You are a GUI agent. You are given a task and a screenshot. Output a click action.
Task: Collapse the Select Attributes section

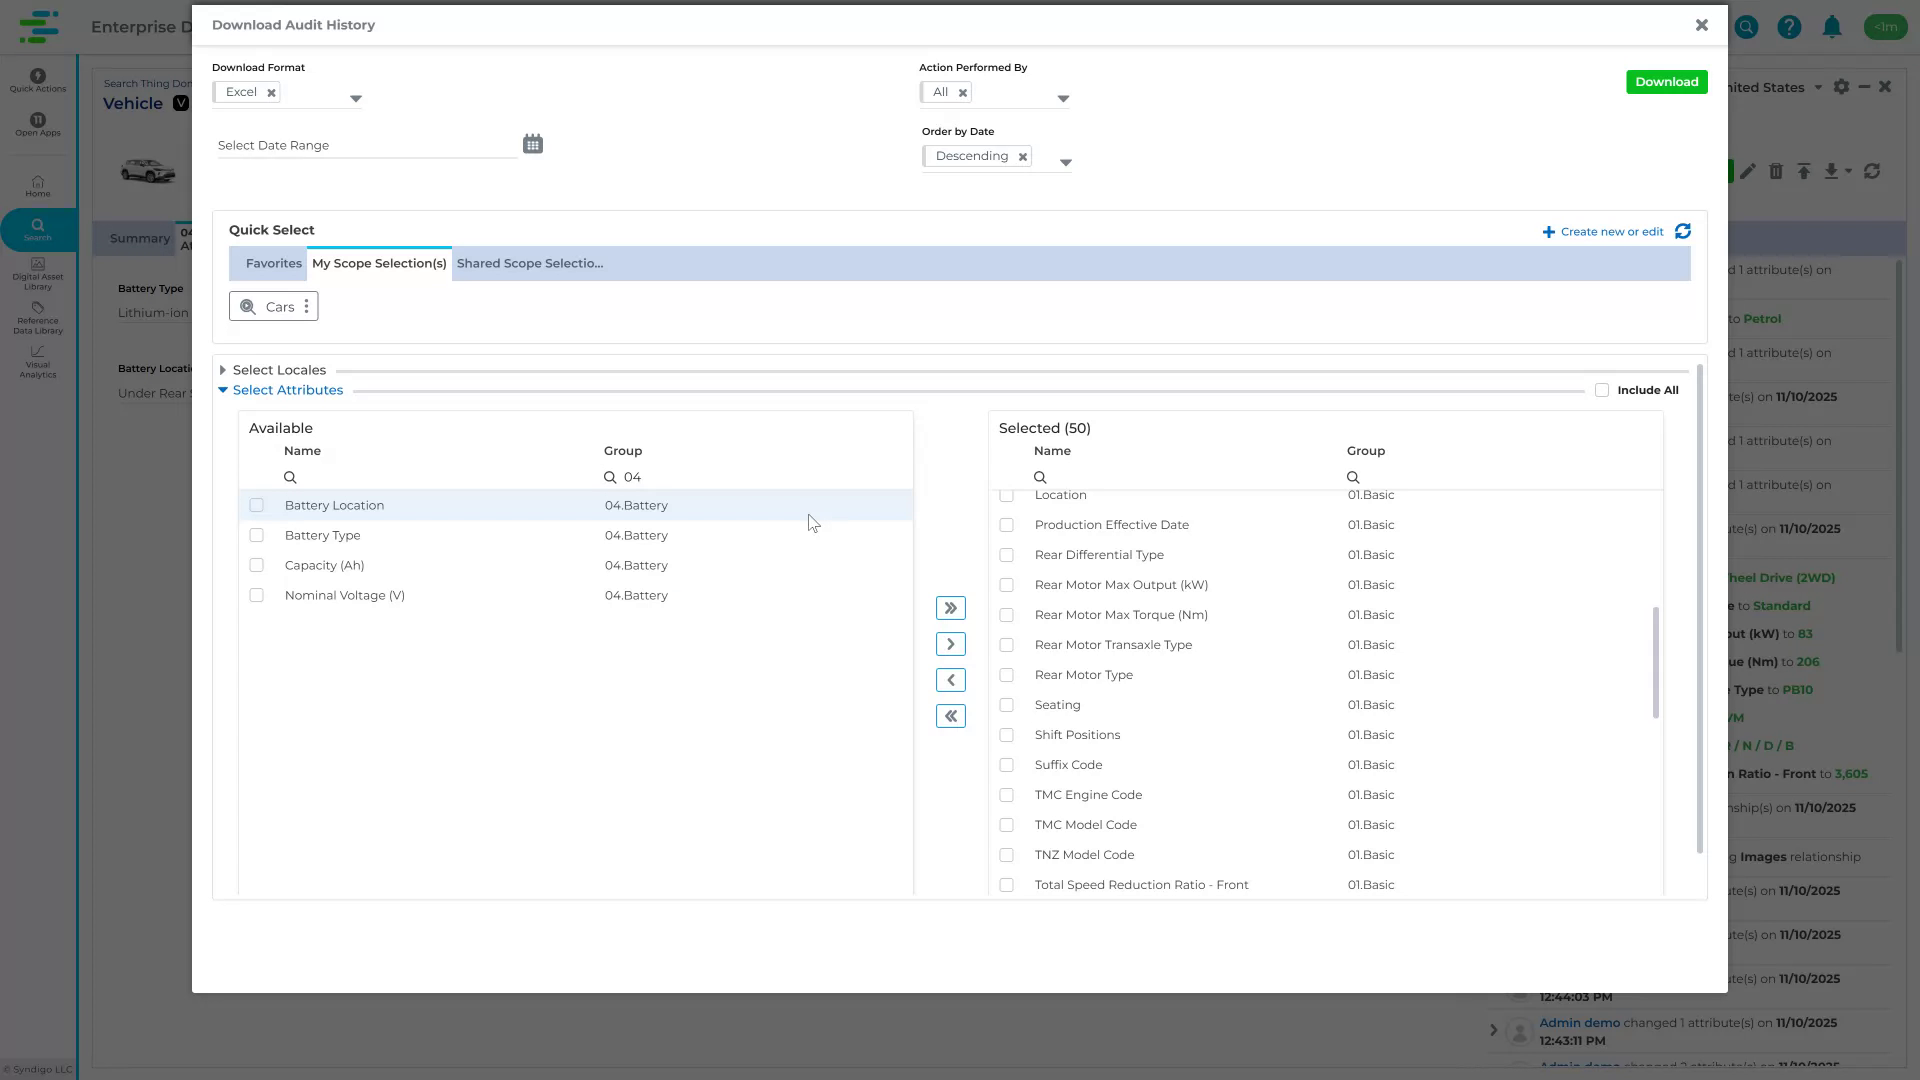click(x=223, y=390)
